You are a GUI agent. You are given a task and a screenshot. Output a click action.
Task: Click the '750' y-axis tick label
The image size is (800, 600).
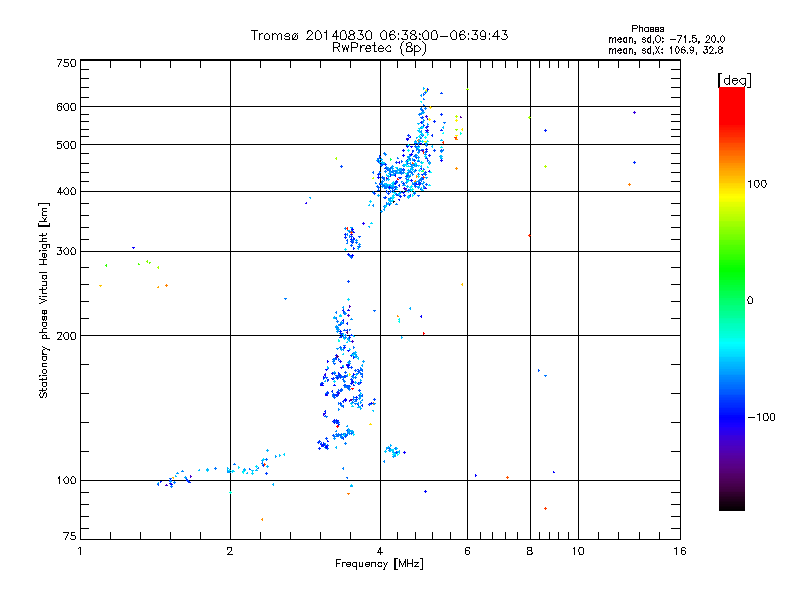[66, 63]
